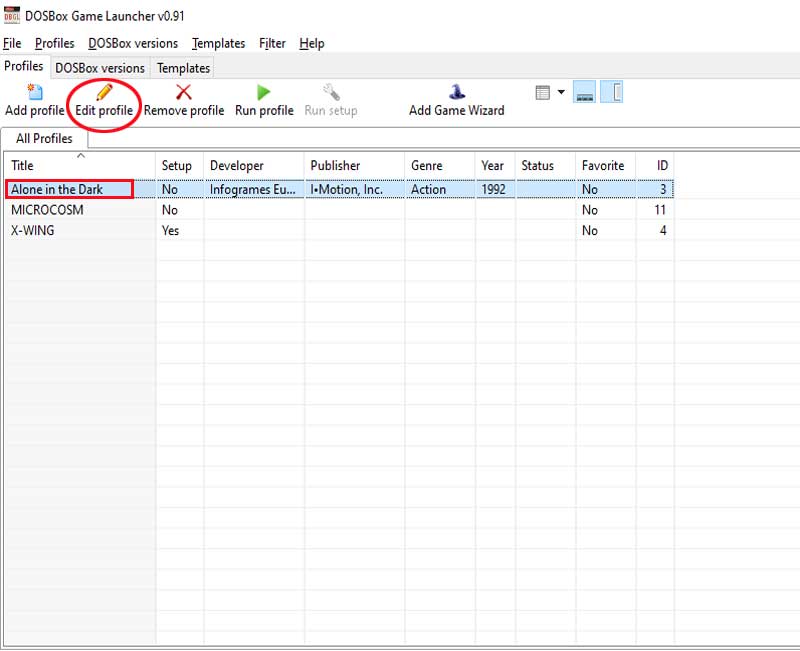Select the All Profiles filter tab
Image resolution: width=800 pixels, height=651 pixels.
tap(44, 138)
